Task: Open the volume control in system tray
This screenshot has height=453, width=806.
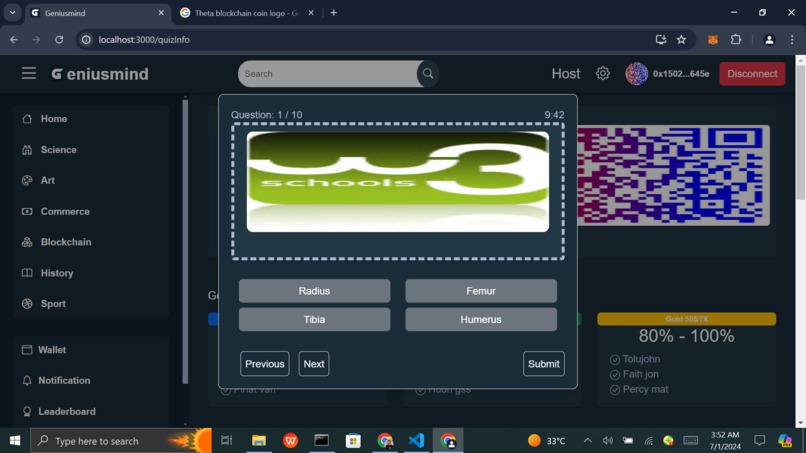Action: tap(608, 441)
